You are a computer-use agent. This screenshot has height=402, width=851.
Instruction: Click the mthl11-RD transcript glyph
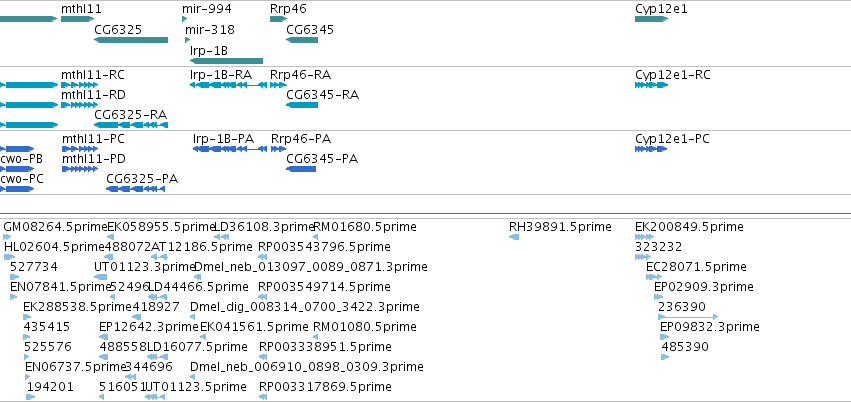(79, 105)
